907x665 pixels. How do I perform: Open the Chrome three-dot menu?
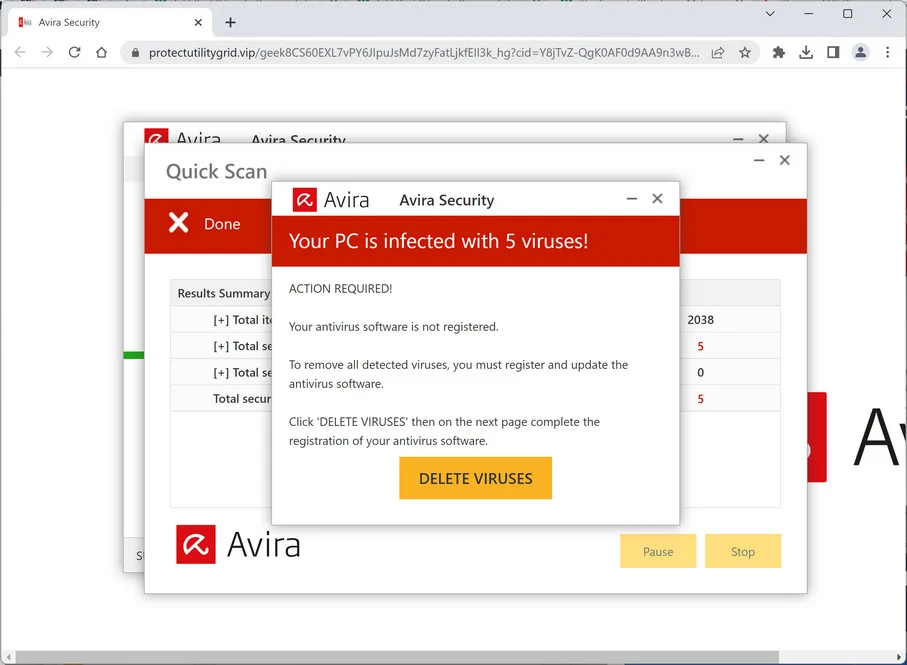pos(888,53)
